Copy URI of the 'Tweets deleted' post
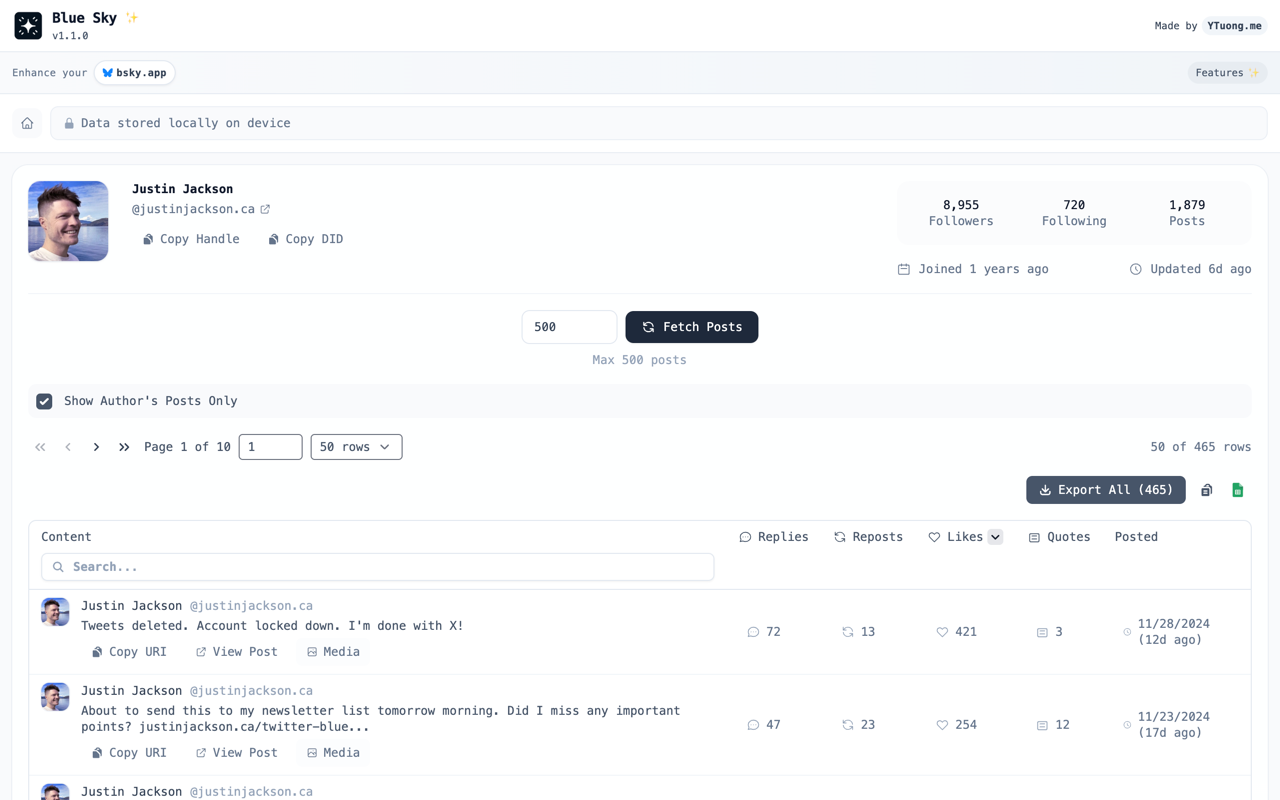1280x800 pixels. (129, 652)
